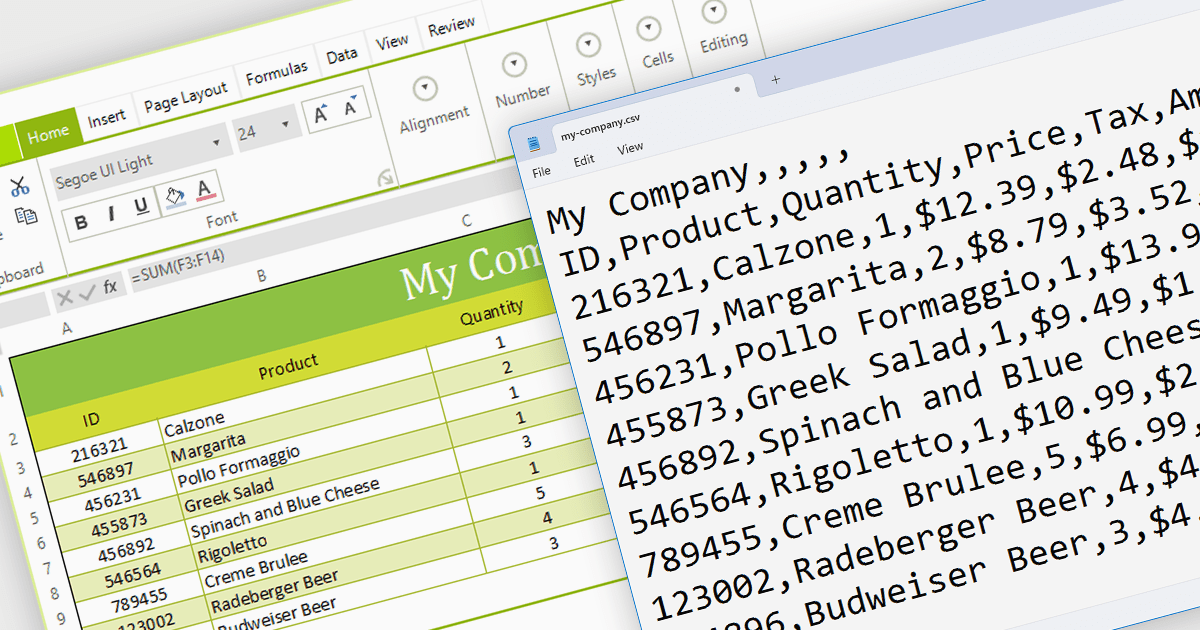
Task: Increase font size with grow icon
Action: coord(320,114)
